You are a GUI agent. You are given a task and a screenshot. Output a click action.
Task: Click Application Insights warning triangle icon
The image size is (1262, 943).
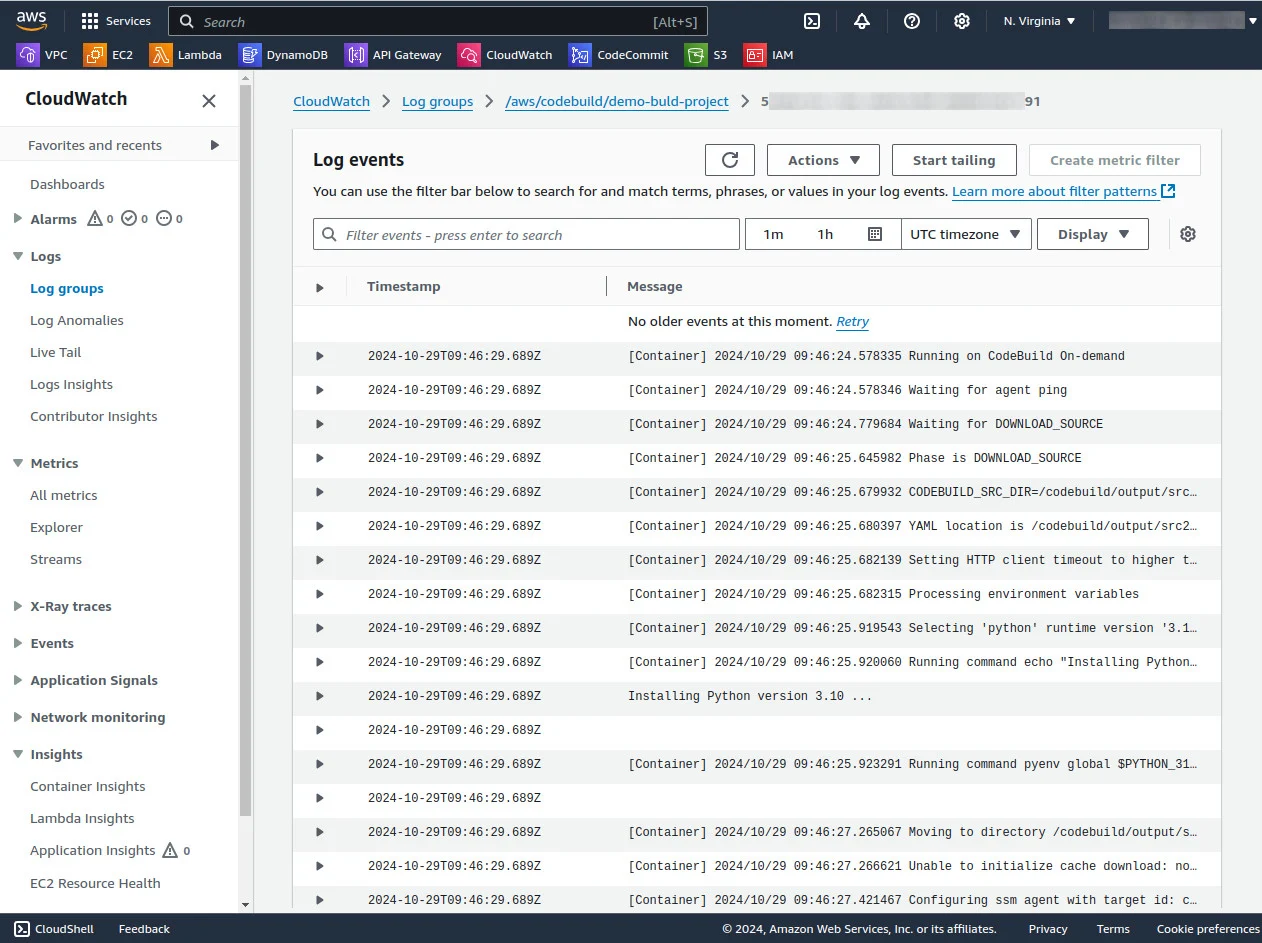tap(170, 850)
